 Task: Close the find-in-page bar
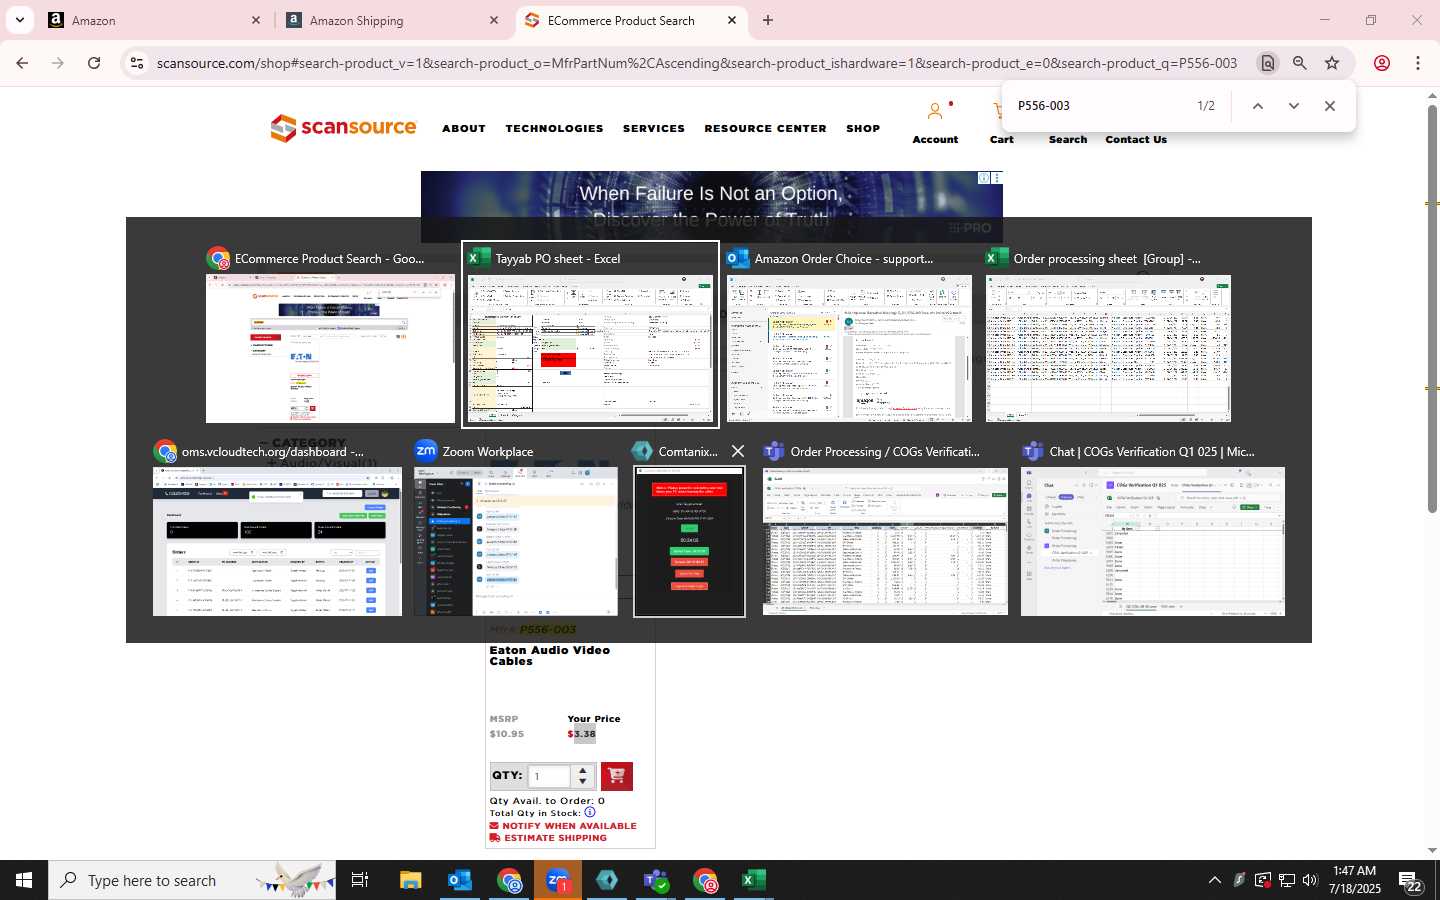(1330, 106)
